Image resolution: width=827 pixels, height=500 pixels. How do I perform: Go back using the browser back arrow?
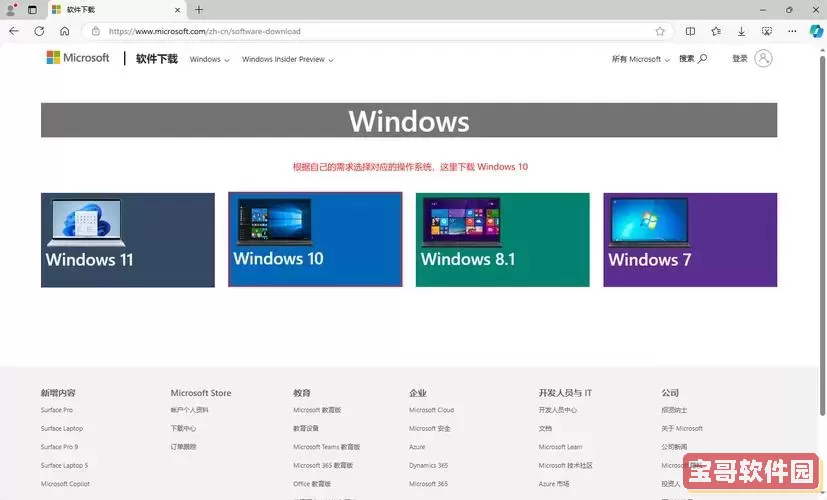pos(14,31)
